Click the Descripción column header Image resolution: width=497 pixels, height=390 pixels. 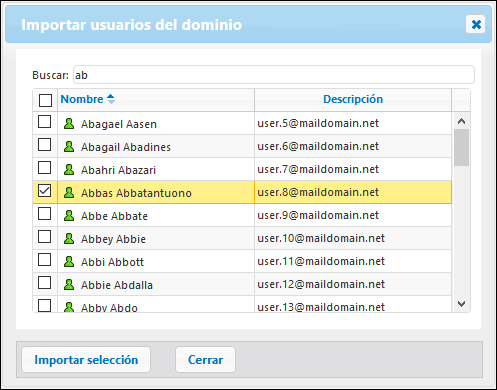pos(353,99)
